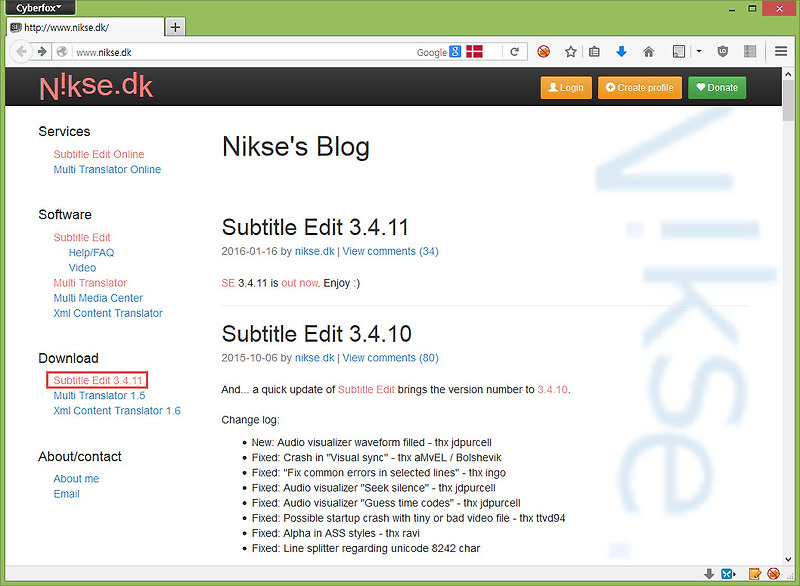The image size is (800, 586).
Task: Open a new tab with plus button
Action: click(175, 27)
